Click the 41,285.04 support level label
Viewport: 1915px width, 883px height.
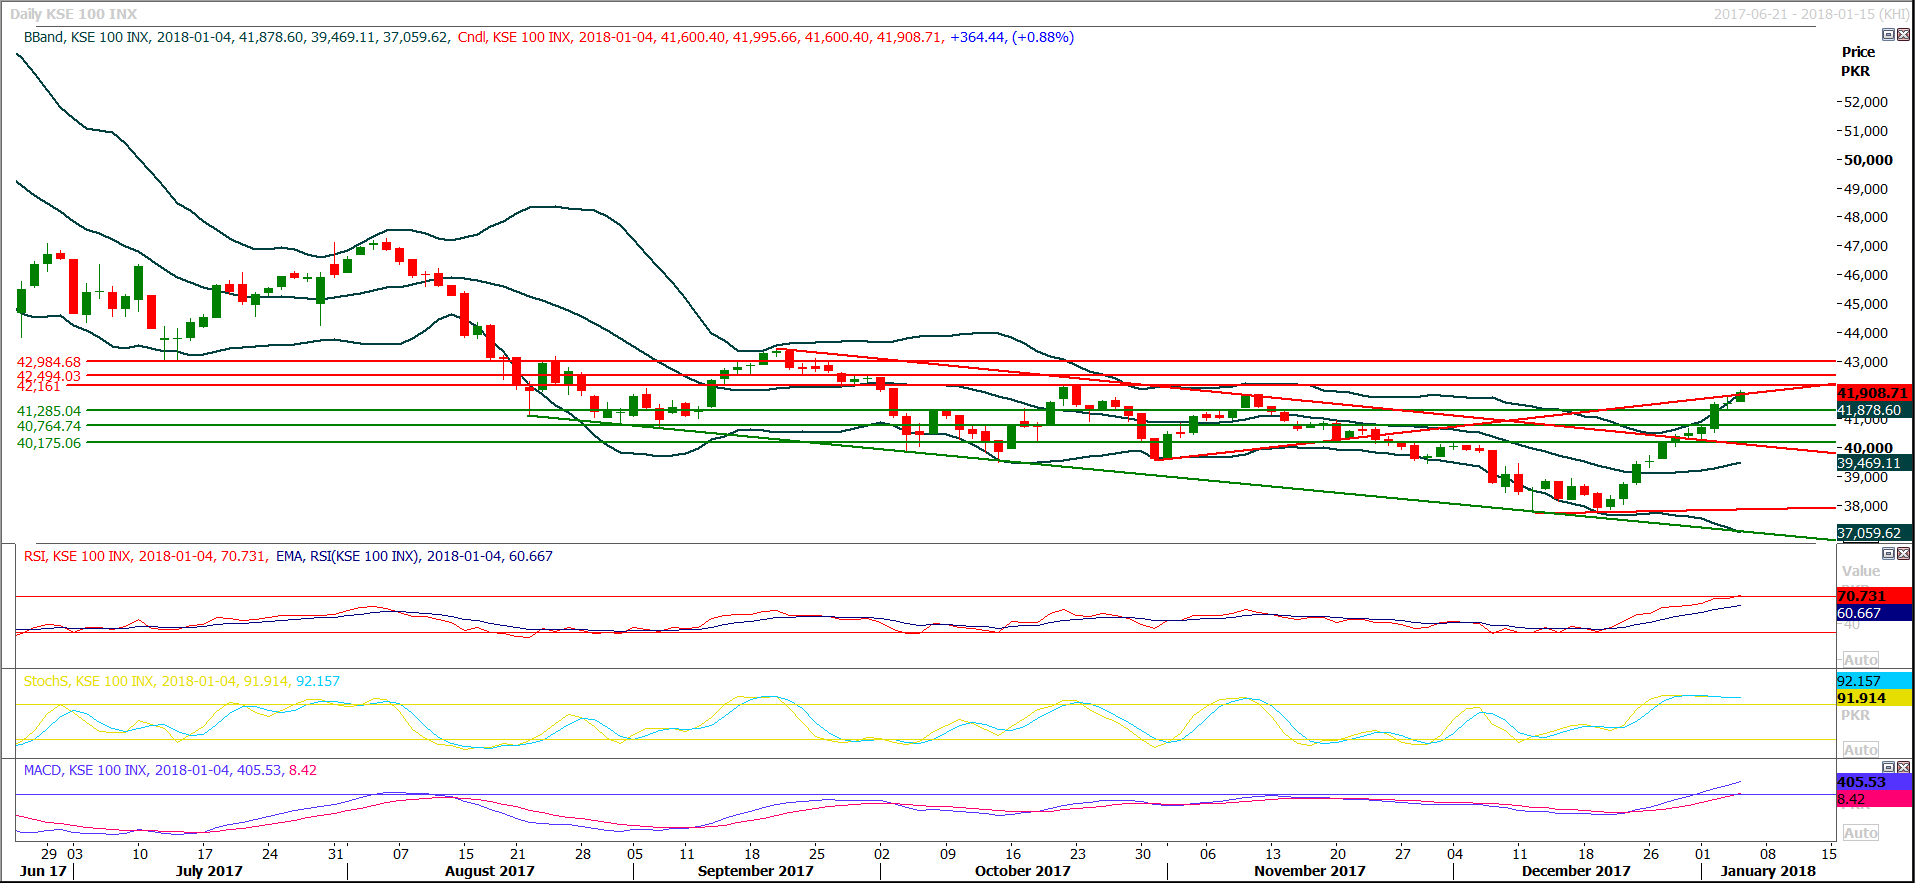point(49,411)
